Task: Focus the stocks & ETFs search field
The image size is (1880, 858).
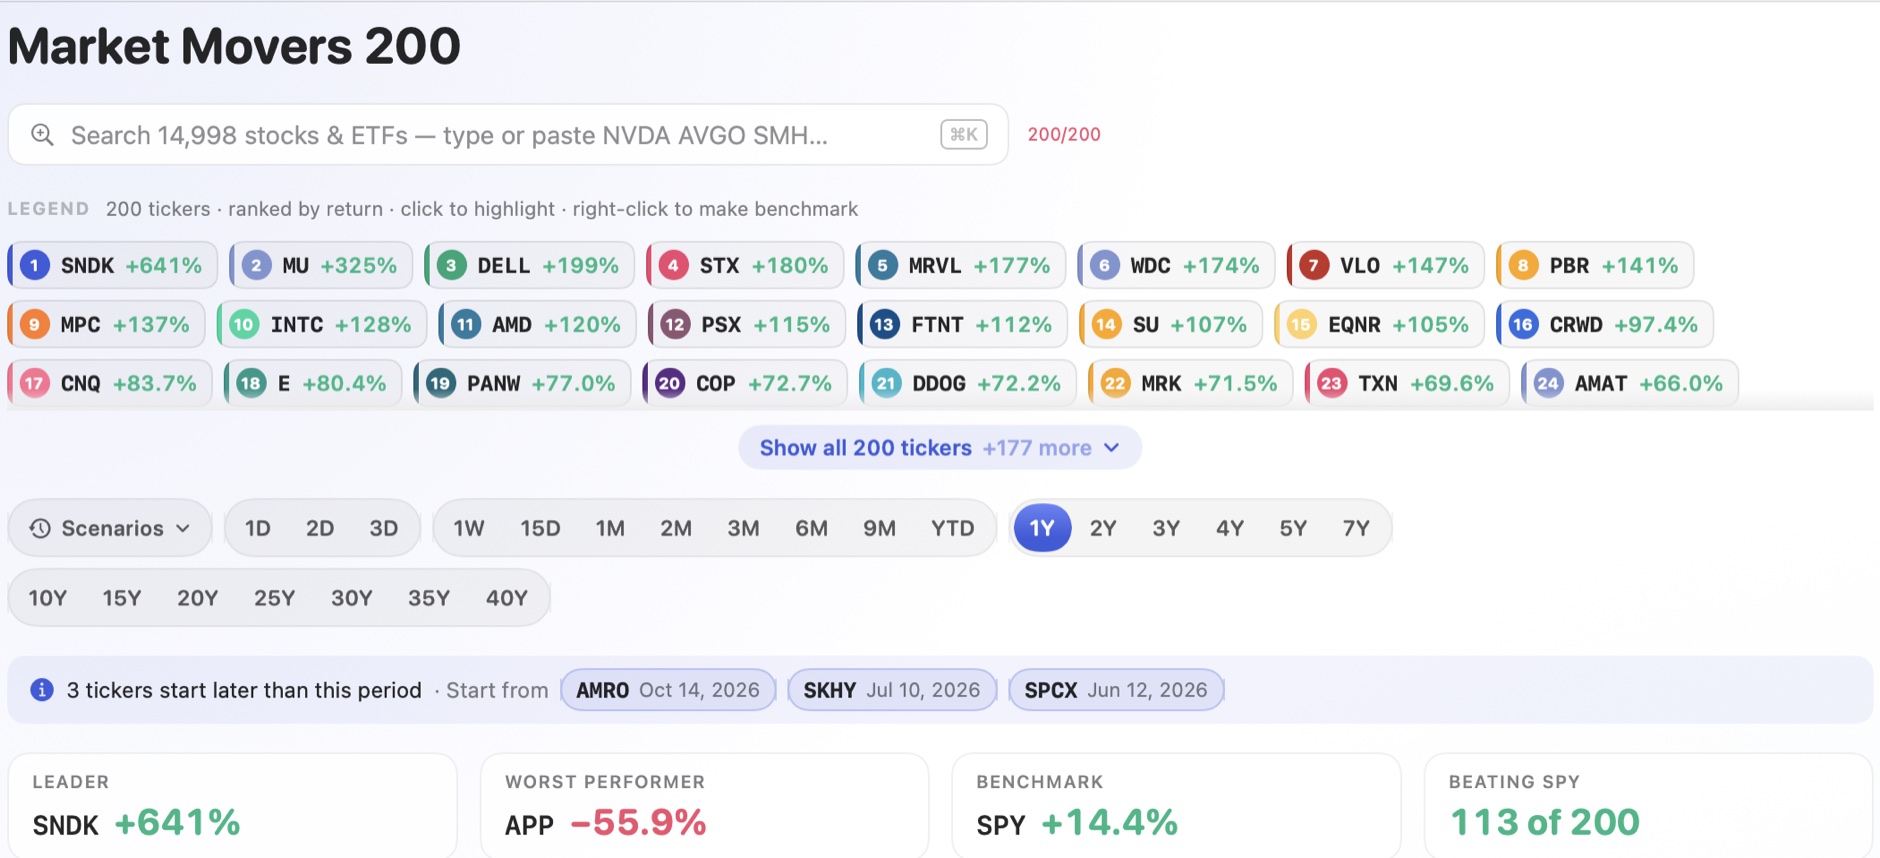Action: [508, 134]
